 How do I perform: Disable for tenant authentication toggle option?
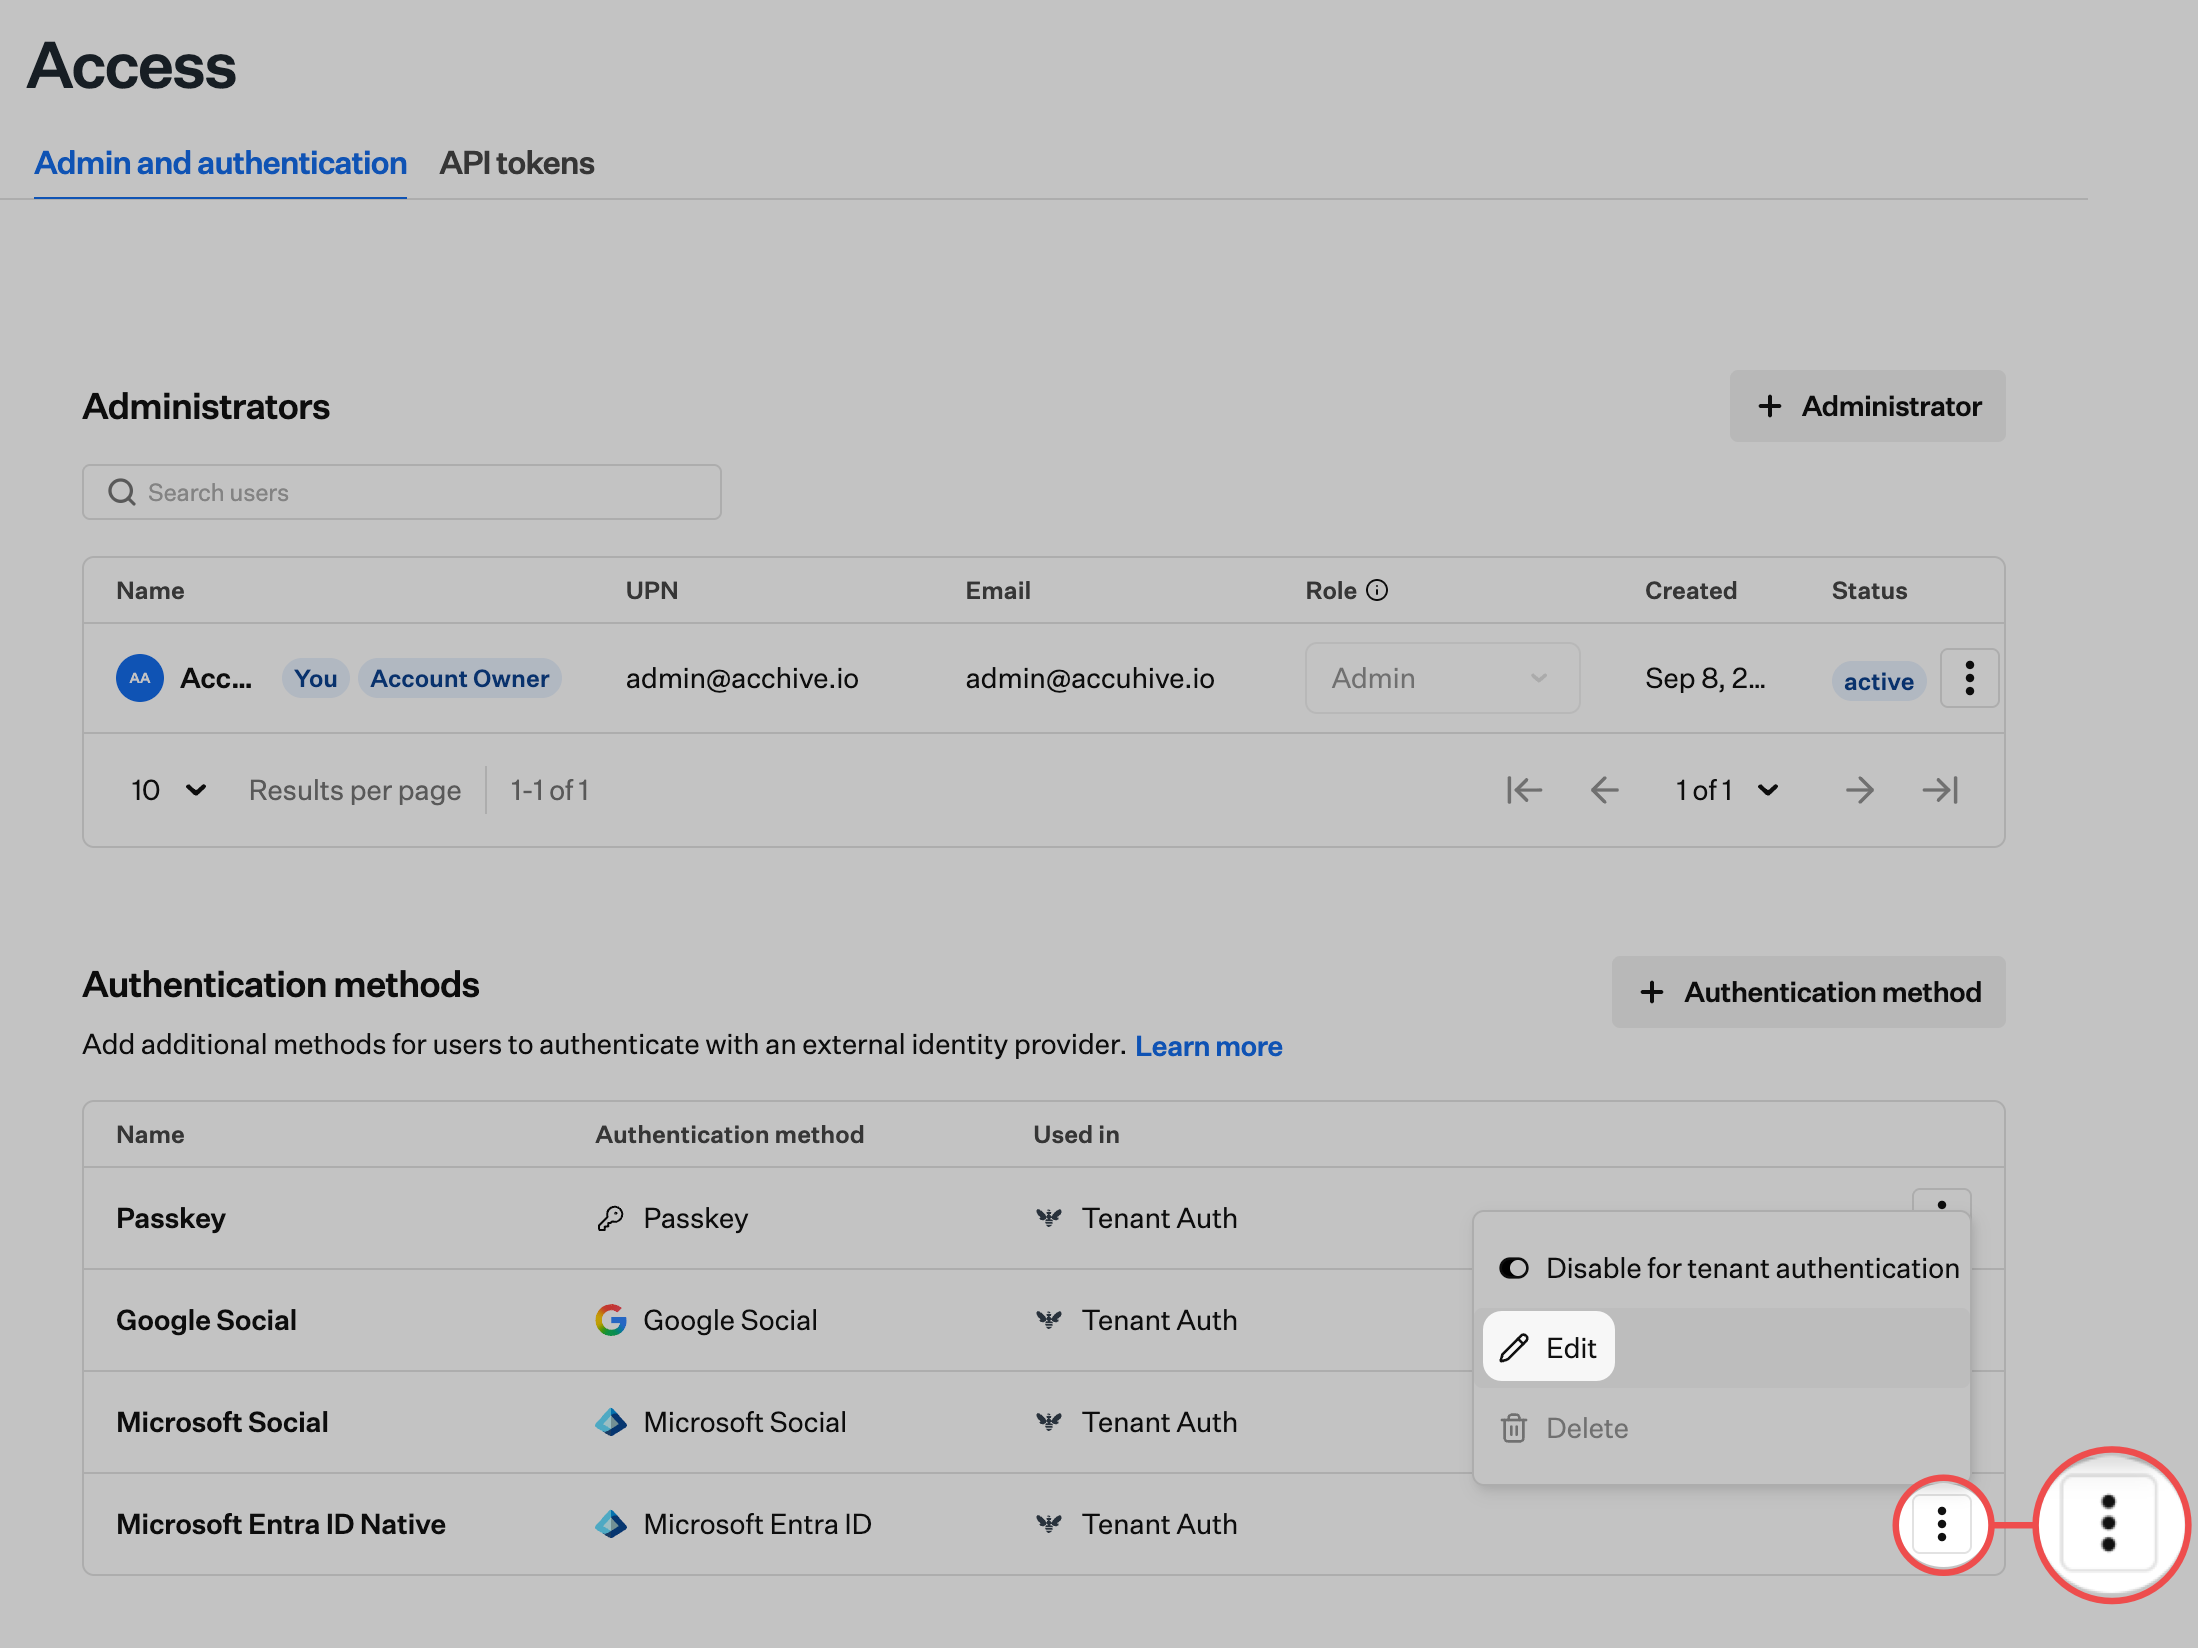1728,1268
